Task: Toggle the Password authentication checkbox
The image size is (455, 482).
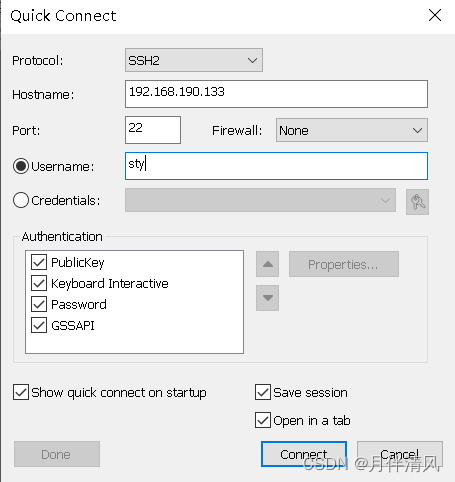Action: pyautogui.click(x=39, y=304)
